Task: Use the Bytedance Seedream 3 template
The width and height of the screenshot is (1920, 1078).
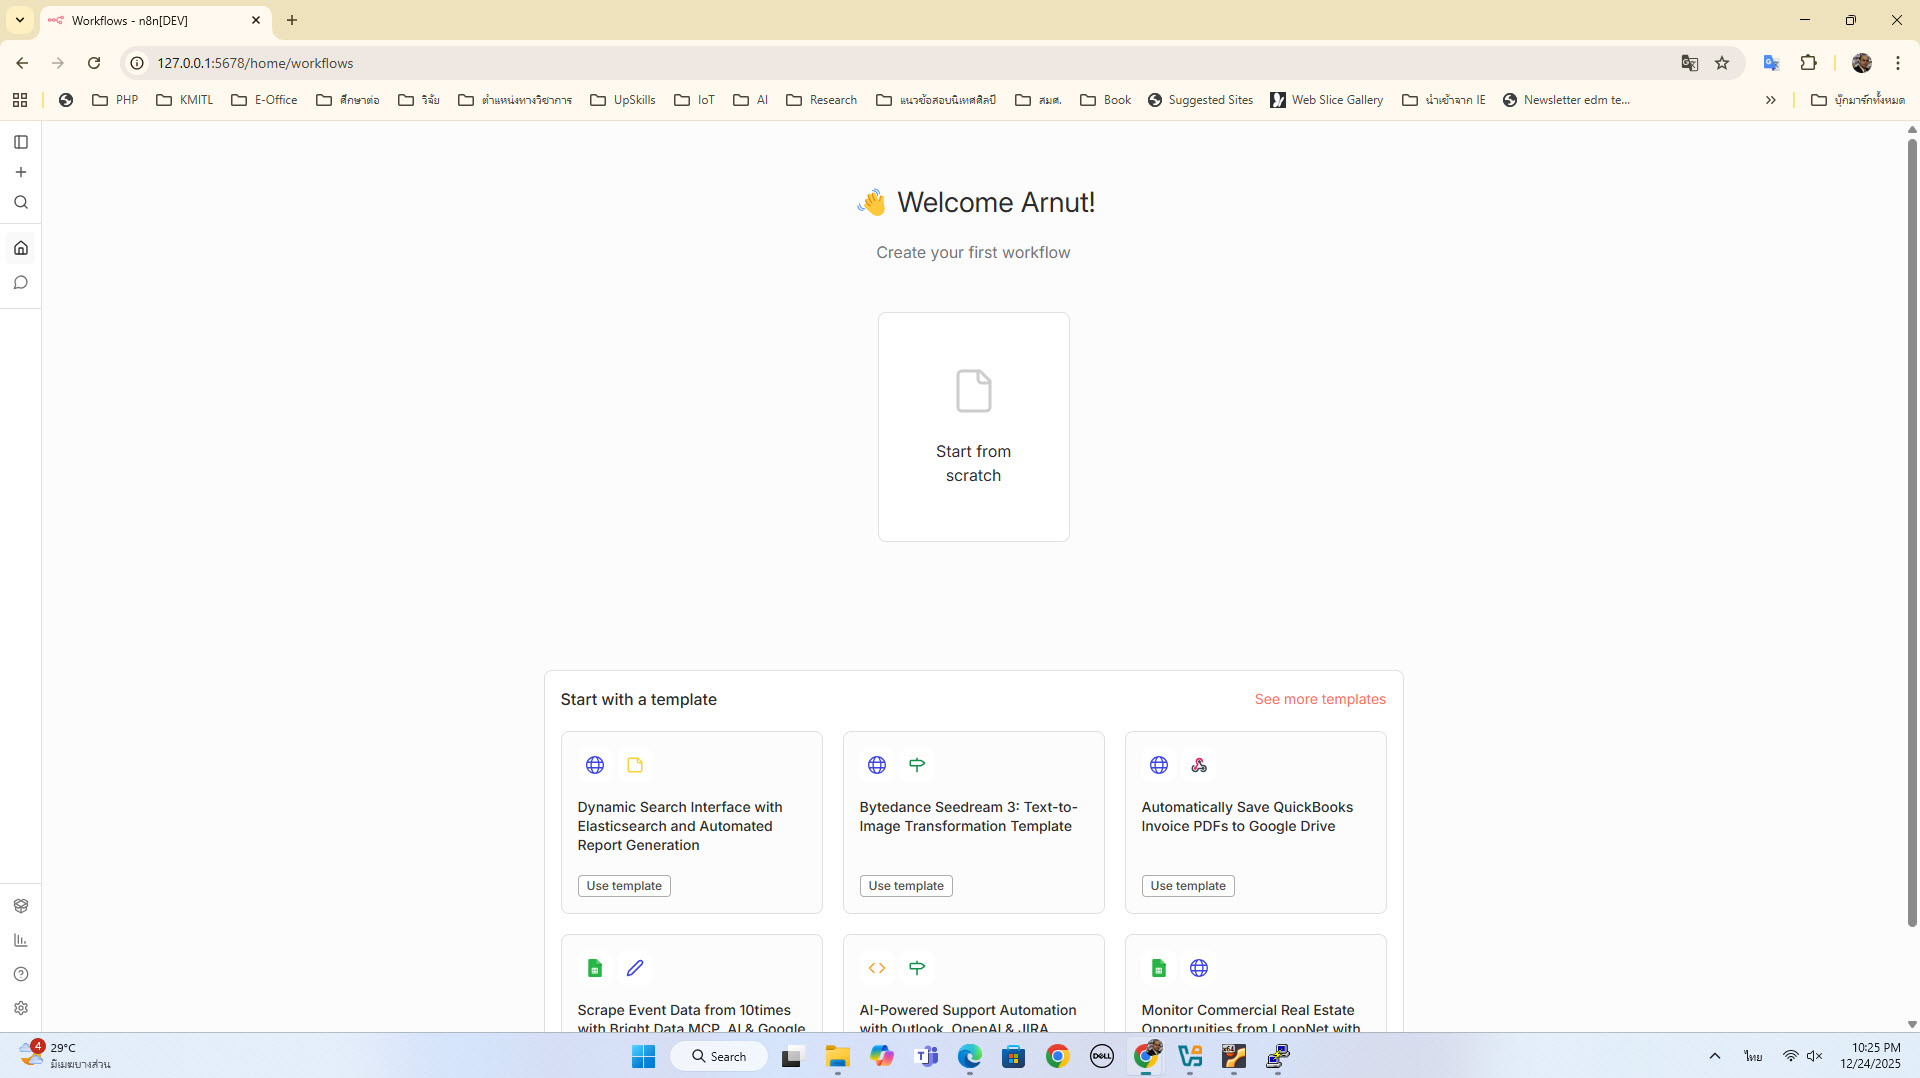Action: 906,886
